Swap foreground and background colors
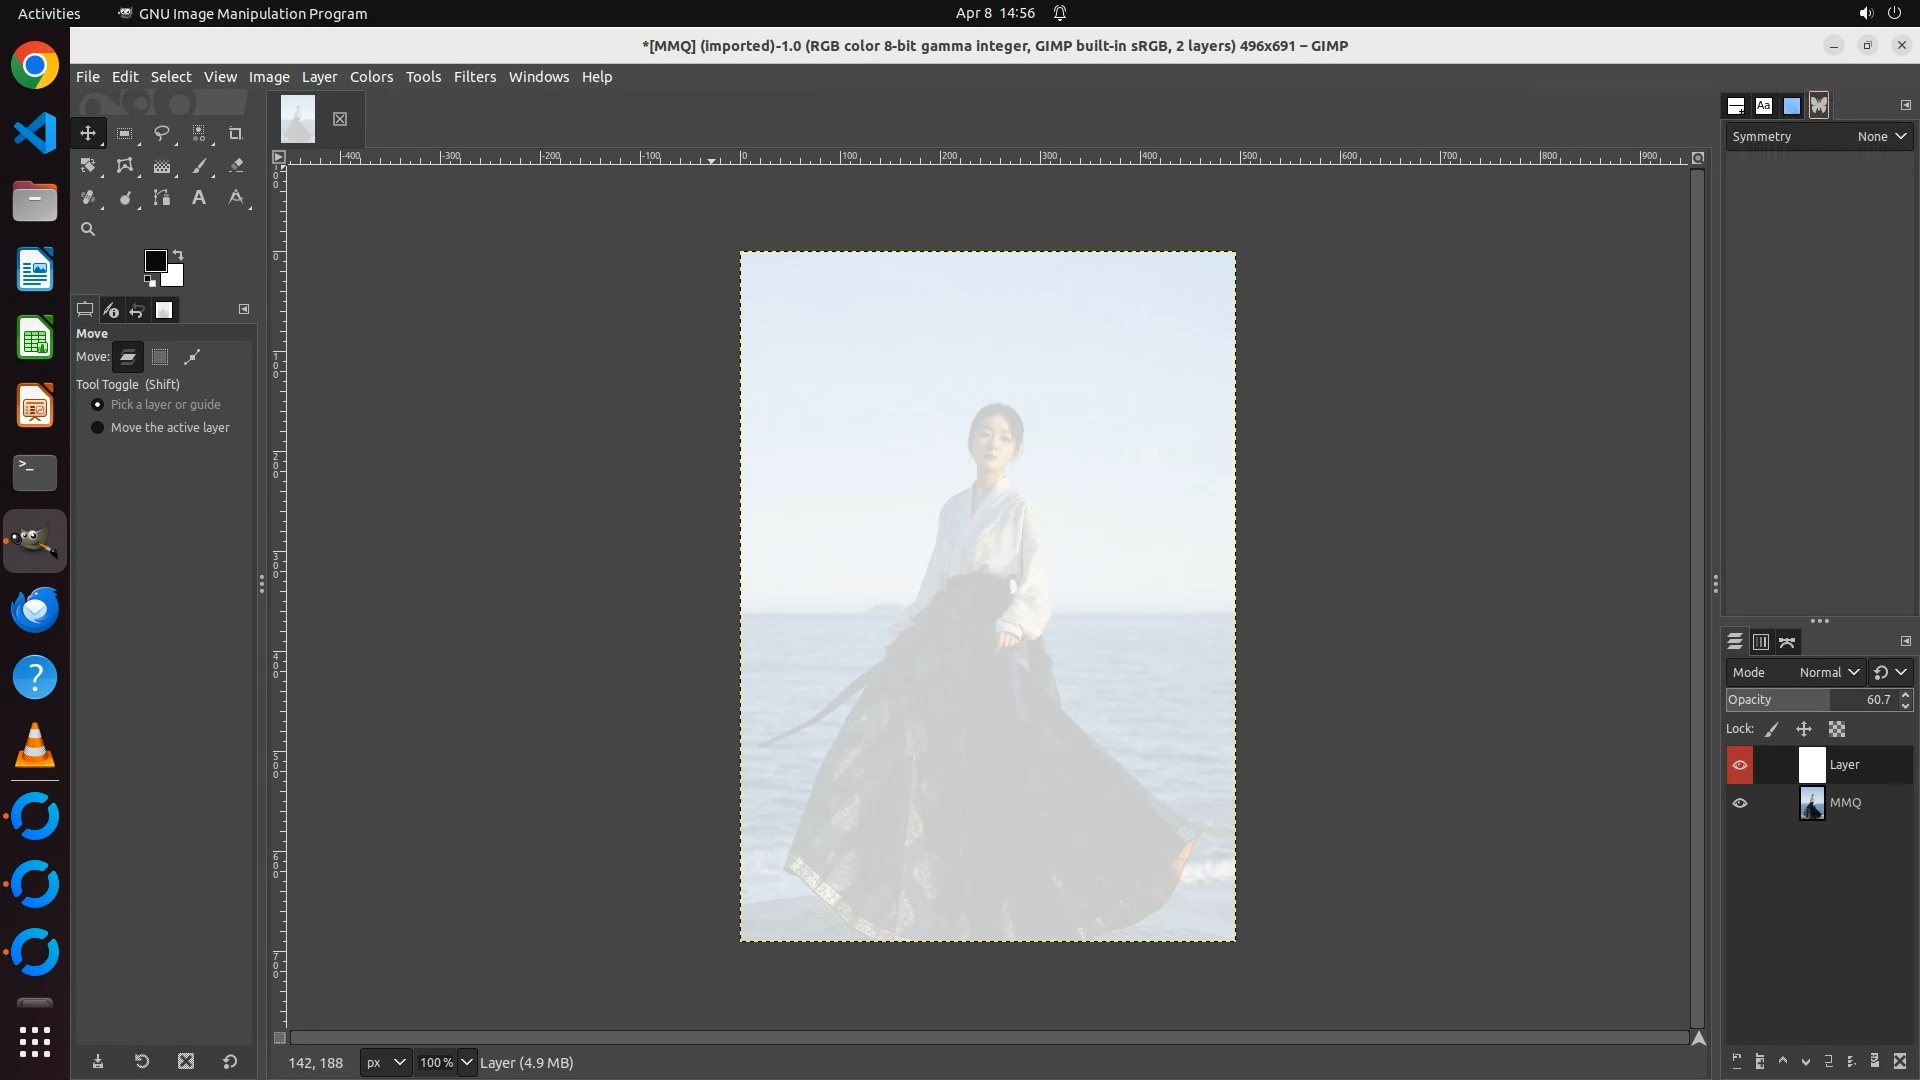This screenshot has height=1080, width=1920. click(x=178, y=255)
